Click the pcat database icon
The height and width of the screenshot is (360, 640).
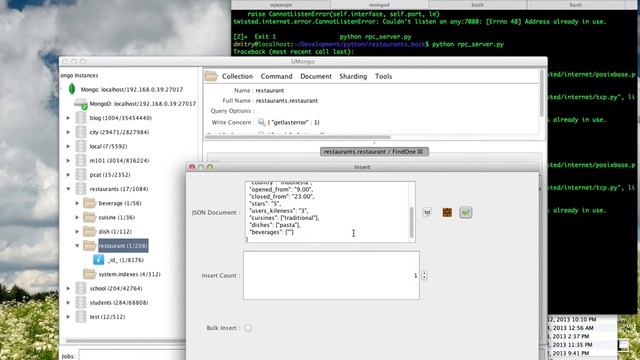pos(81,174)
